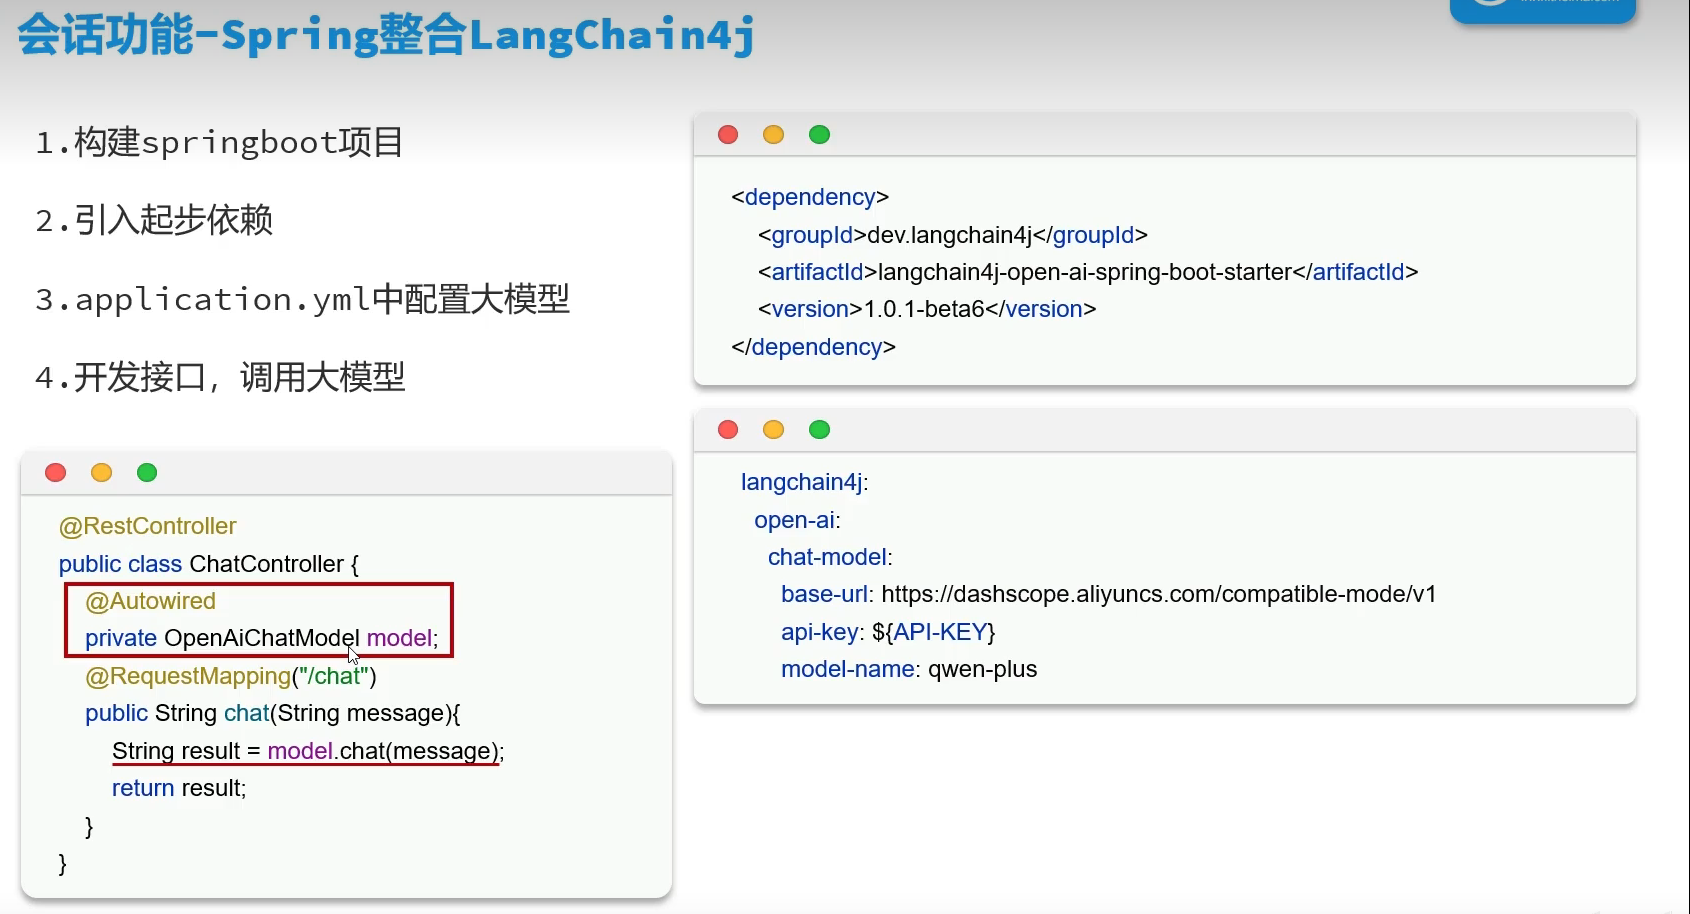Click the artifactId langchain4j-open-ai-spring-boot-starter text
This screenshot has width=1690, height=914.
click(x=1088, y=271)
